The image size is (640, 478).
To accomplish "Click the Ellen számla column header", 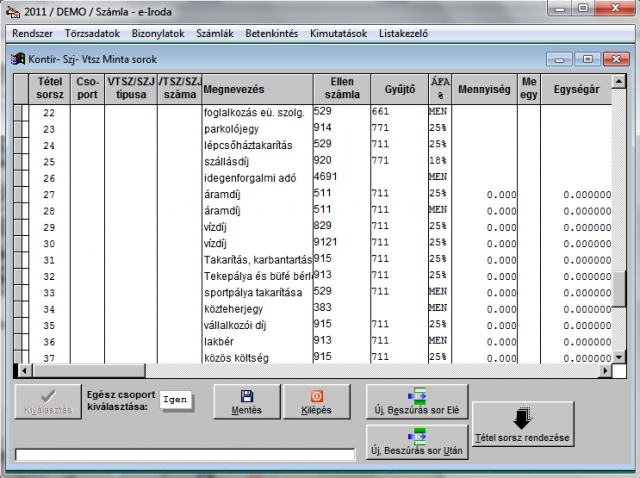I will 340,89.
